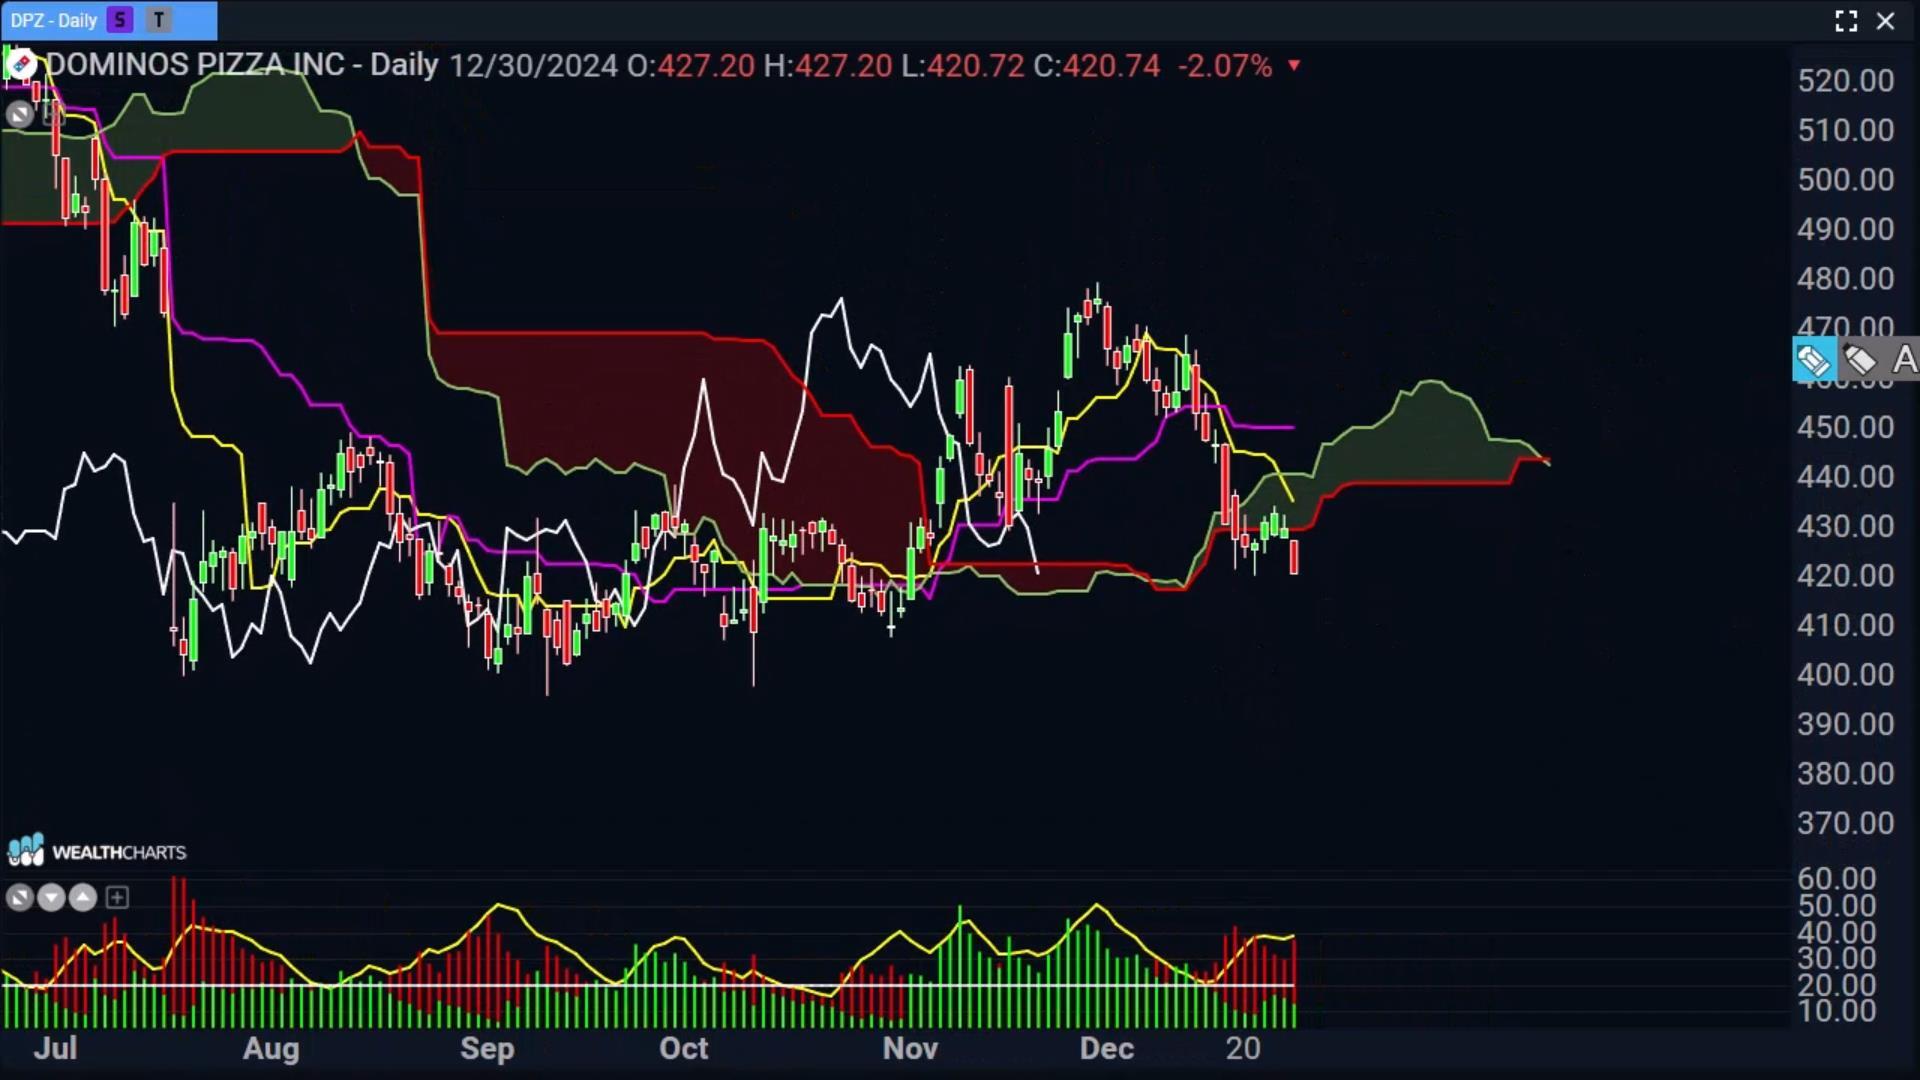Viewport: 1920px width, 1080px height.
Task: Open the red change dropdown arrow in header
Action: pos(1294,66)
